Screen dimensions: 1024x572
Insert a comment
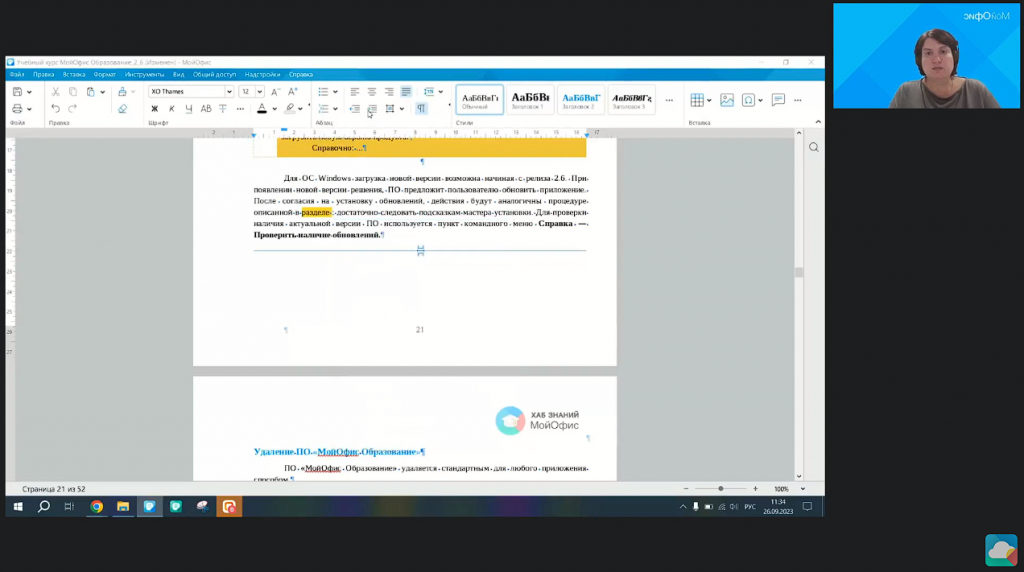point(778,100)
